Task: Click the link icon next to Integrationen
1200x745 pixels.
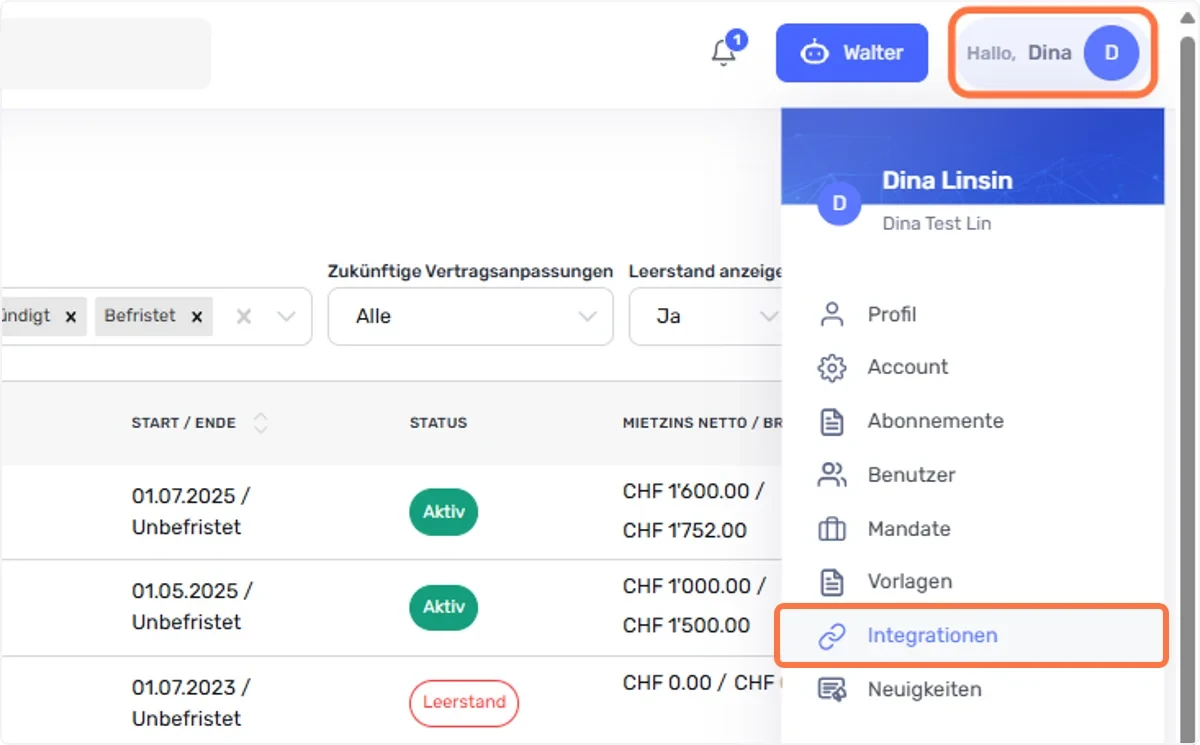Action: coord(832,636)
